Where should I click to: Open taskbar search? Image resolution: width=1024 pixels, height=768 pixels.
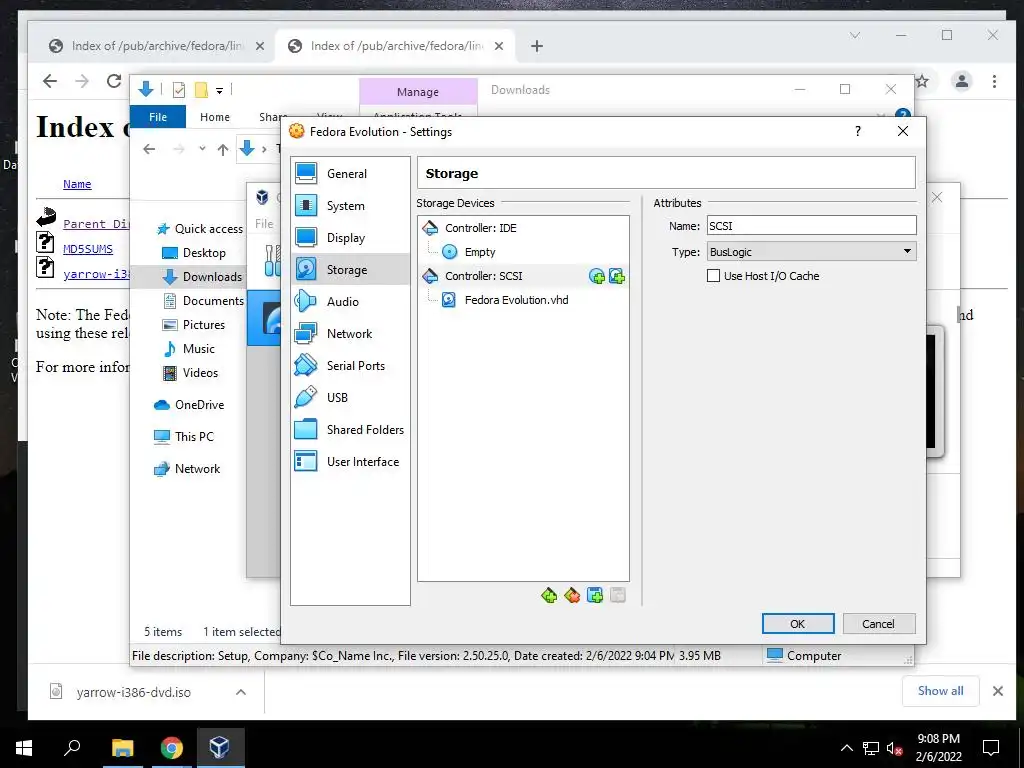tap(72, 747)
